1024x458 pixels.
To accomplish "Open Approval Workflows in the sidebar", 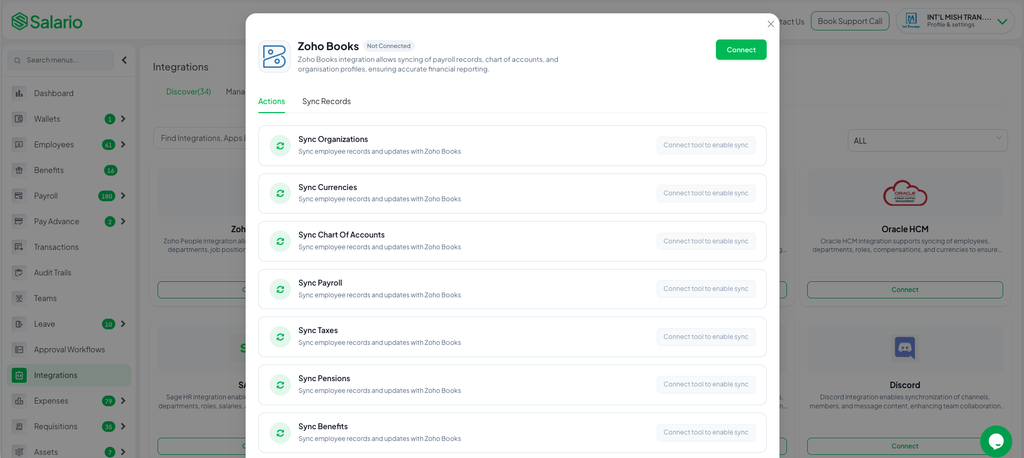I will (71, 350).
